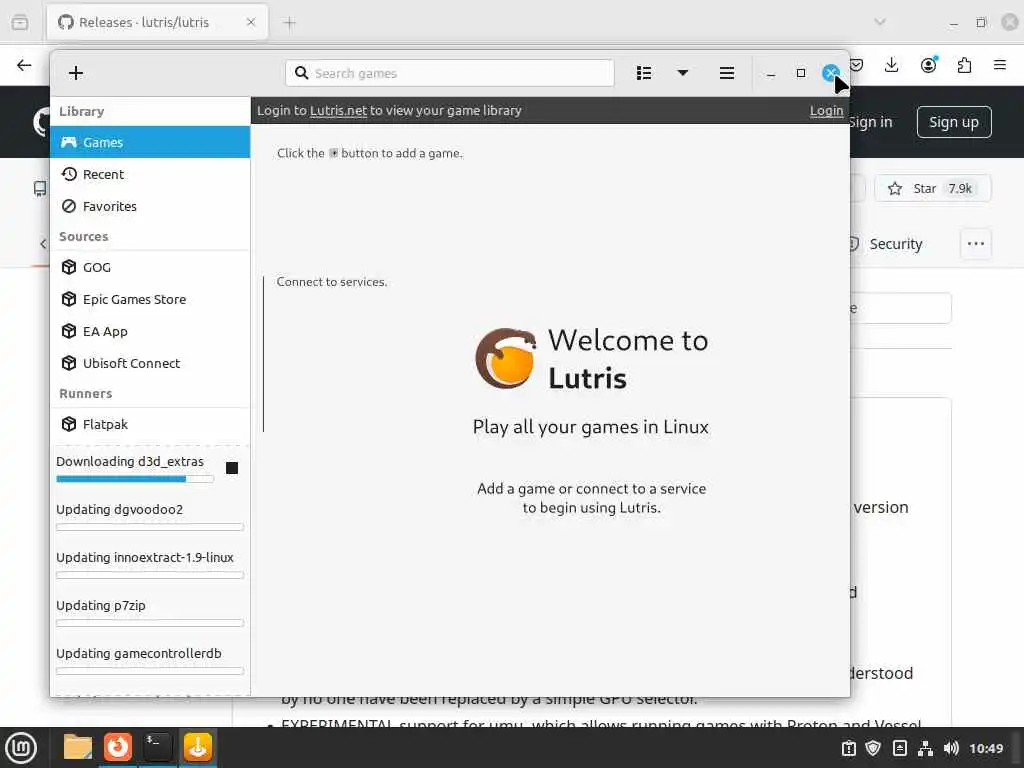Star the lutris repository on GitHub
Viewport: 1024px width, 768px height.
933,189
